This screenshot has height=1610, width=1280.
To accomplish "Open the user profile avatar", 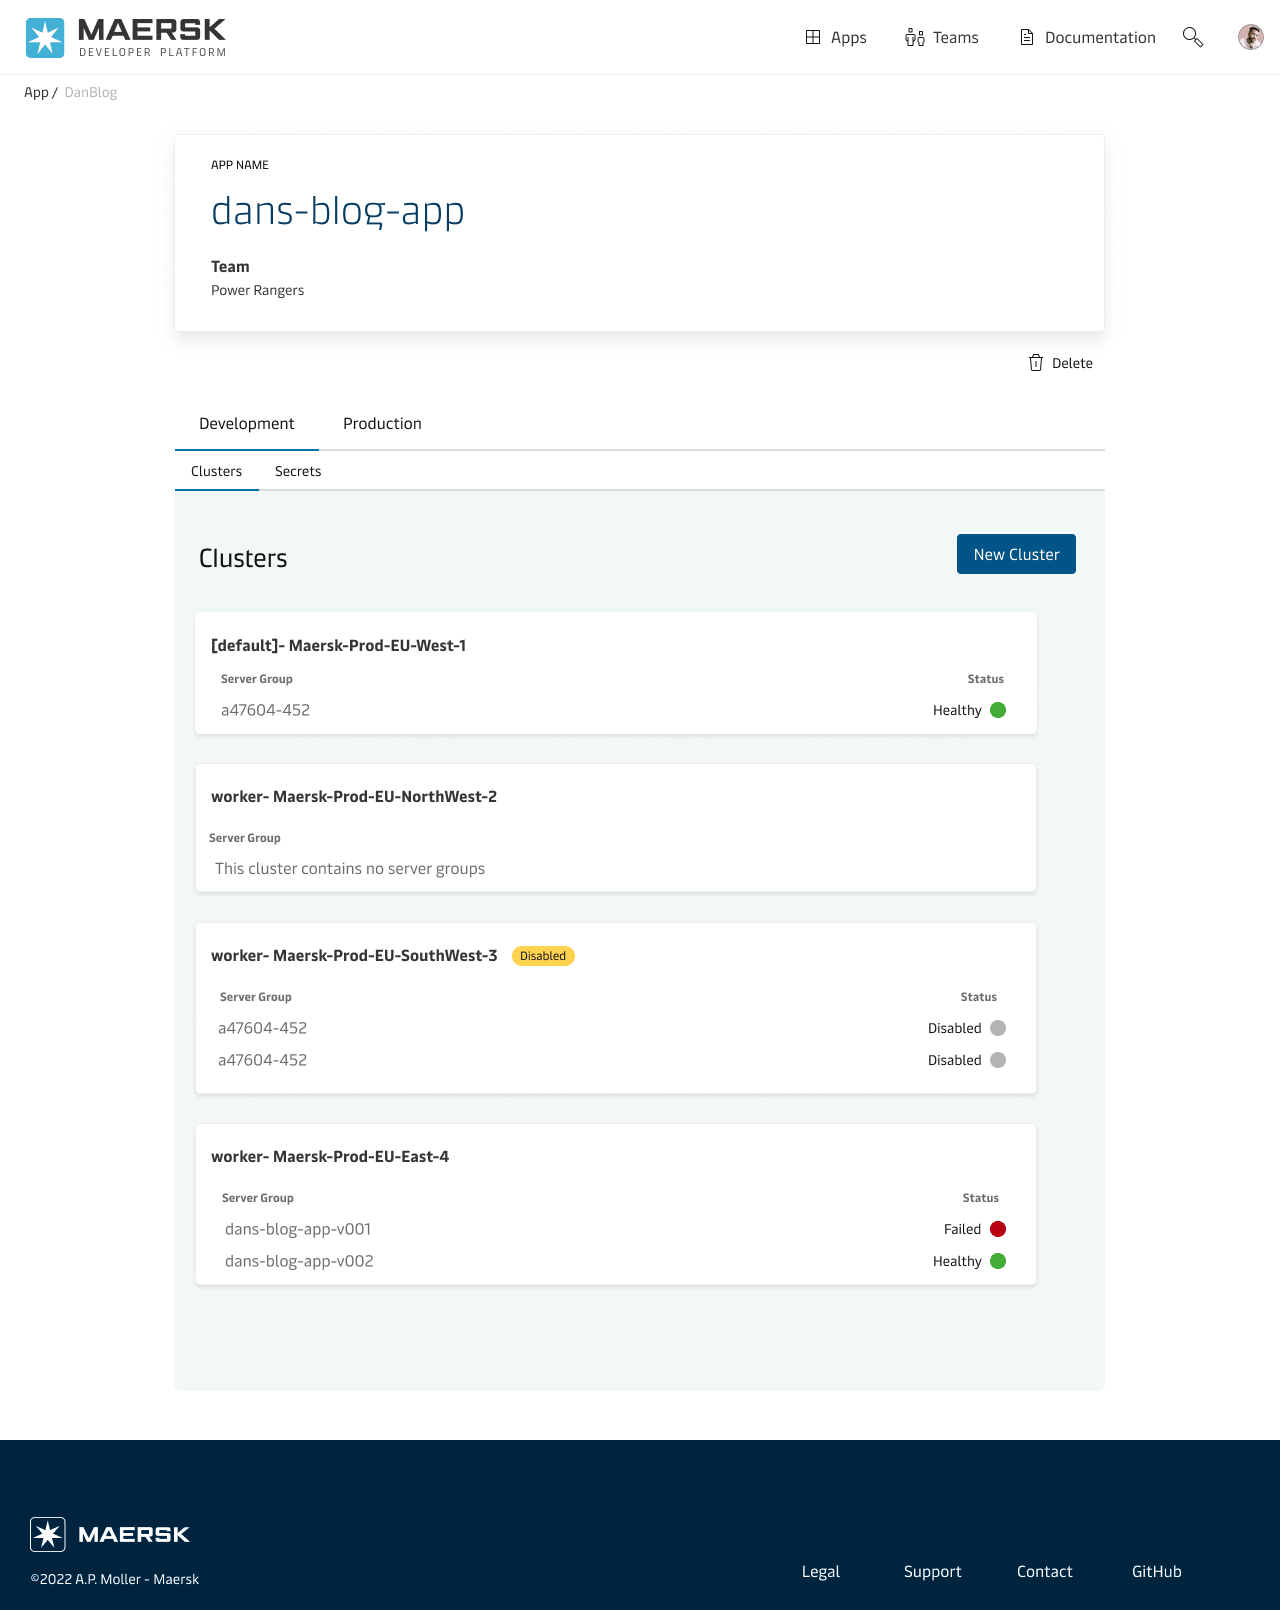I will [1251, 37].
